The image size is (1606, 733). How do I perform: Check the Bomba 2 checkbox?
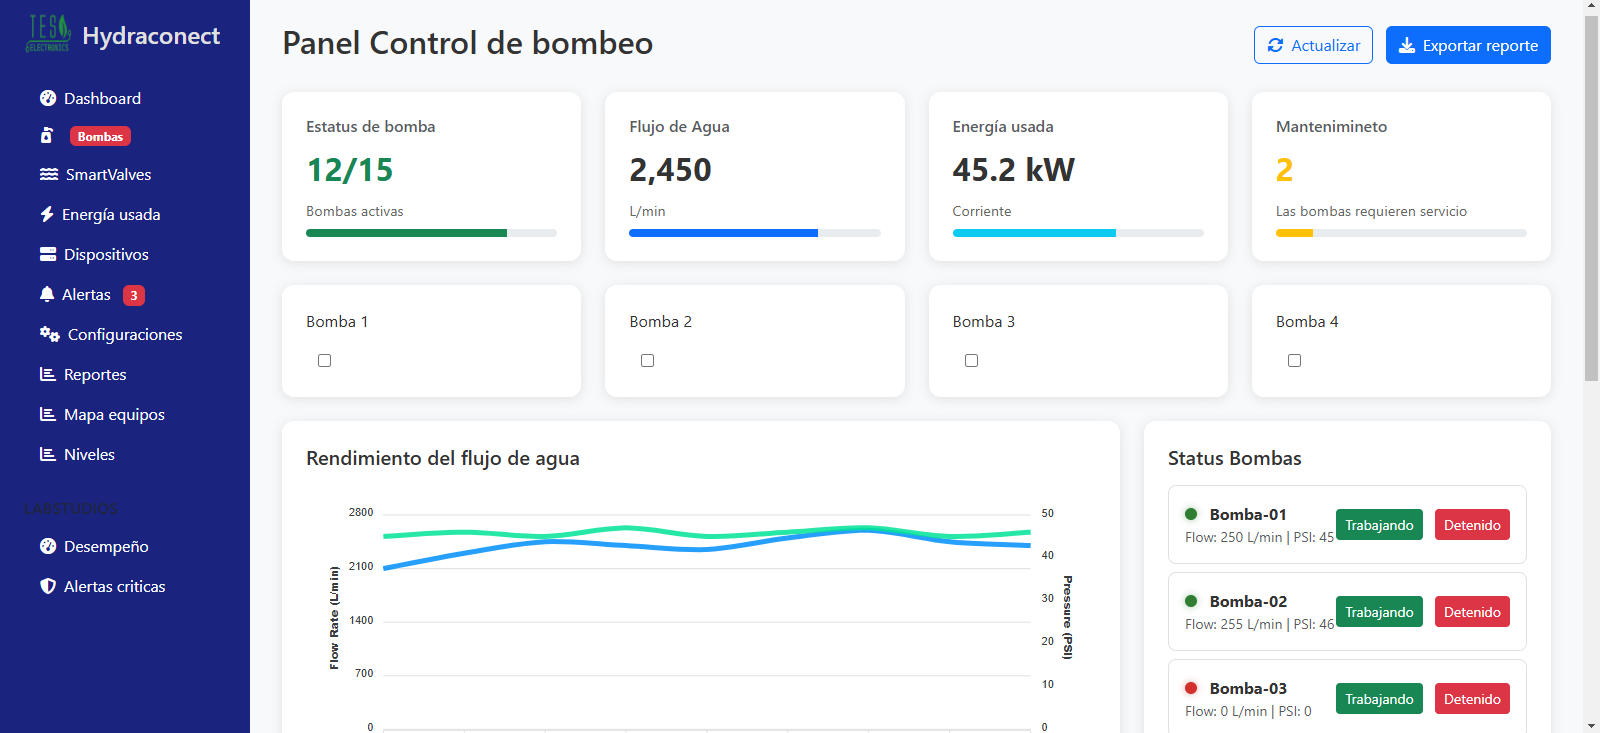point(647,360)
